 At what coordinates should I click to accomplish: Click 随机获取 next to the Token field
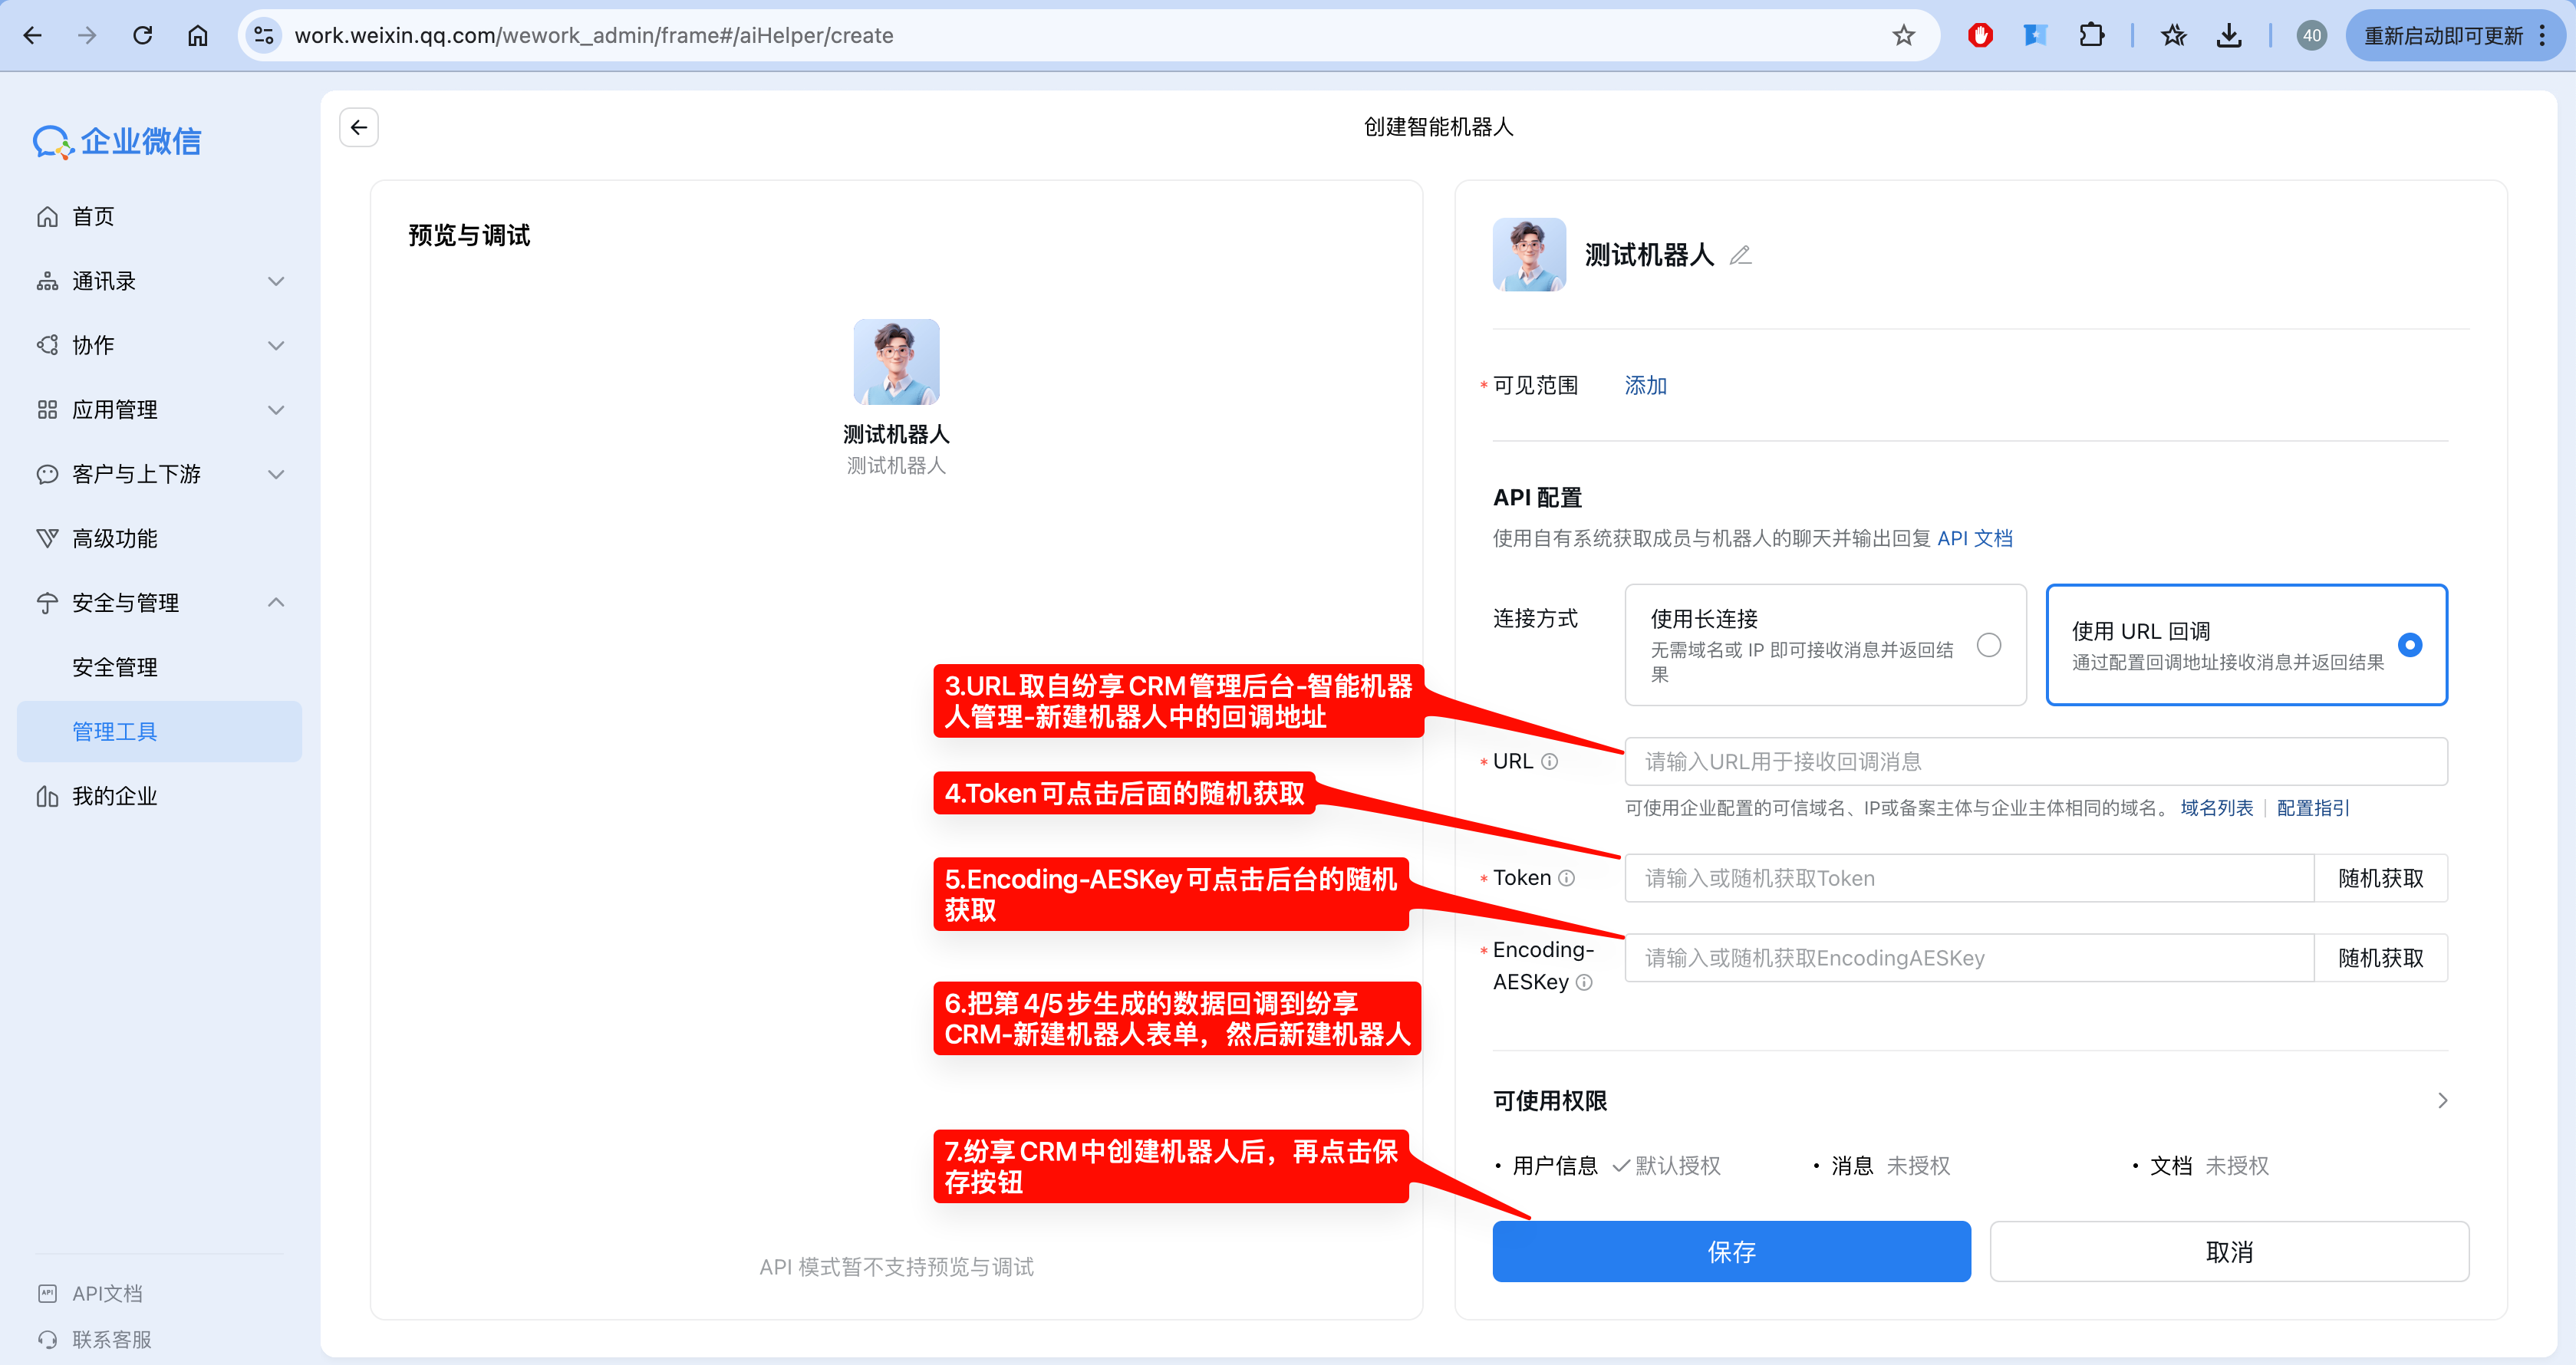(2380, 878)
